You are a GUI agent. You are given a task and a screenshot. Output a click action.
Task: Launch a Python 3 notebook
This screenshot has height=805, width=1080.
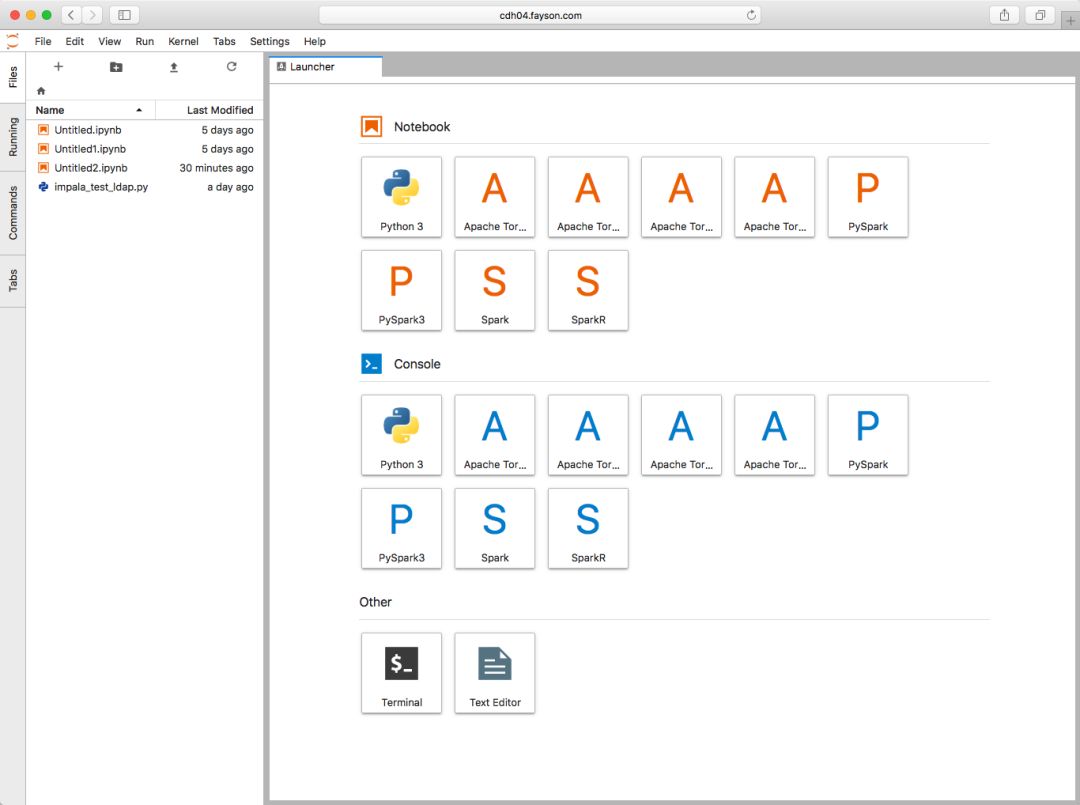click(x=401, y=197)
